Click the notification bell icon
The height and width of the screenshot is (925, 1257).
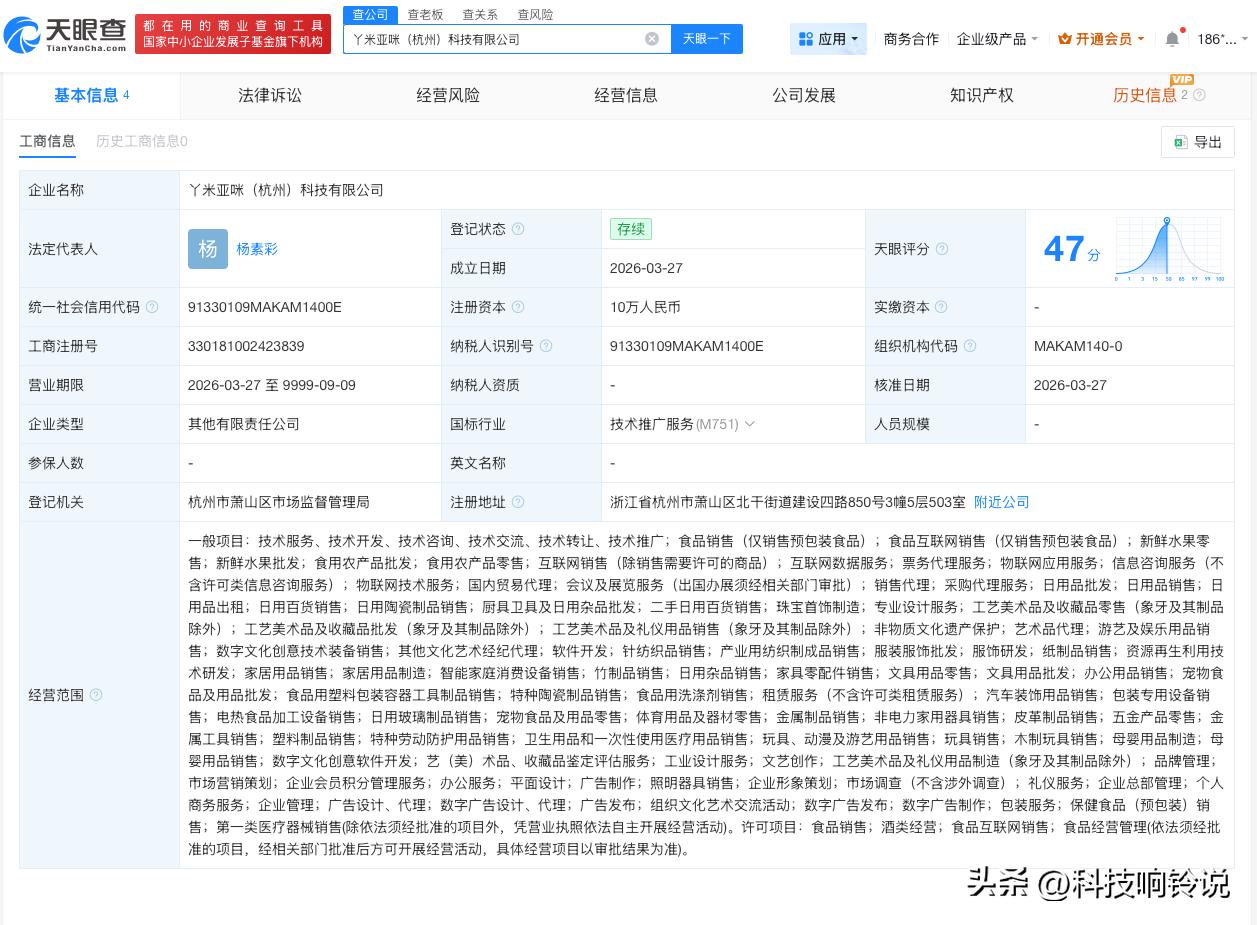click(1171, 38)
